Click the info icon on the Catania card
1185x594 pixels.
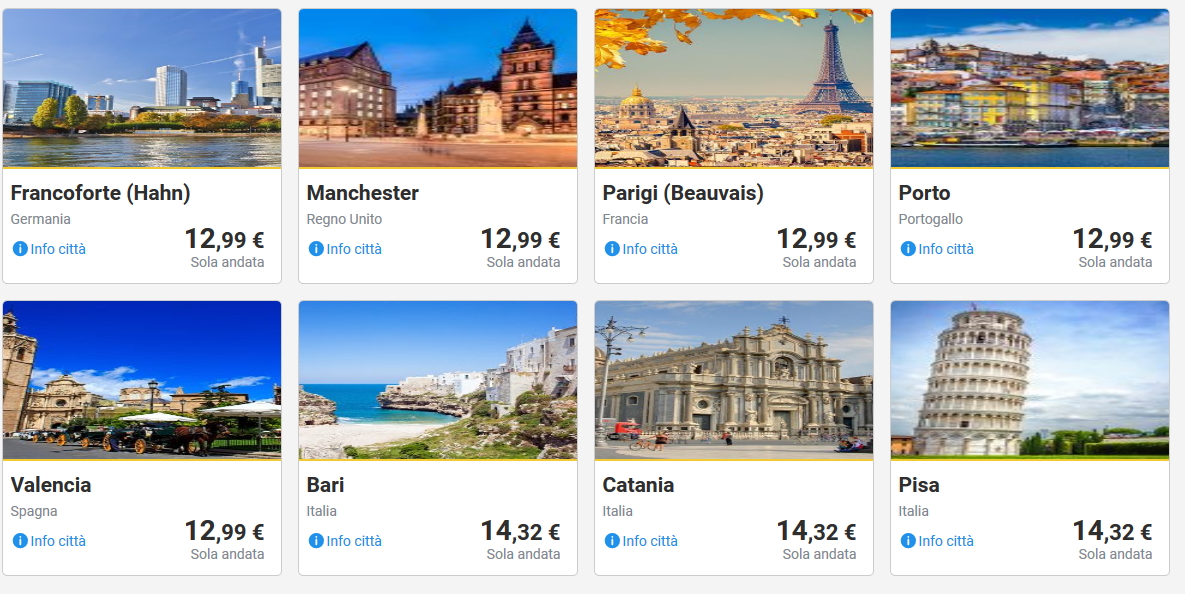click(612, 541)
